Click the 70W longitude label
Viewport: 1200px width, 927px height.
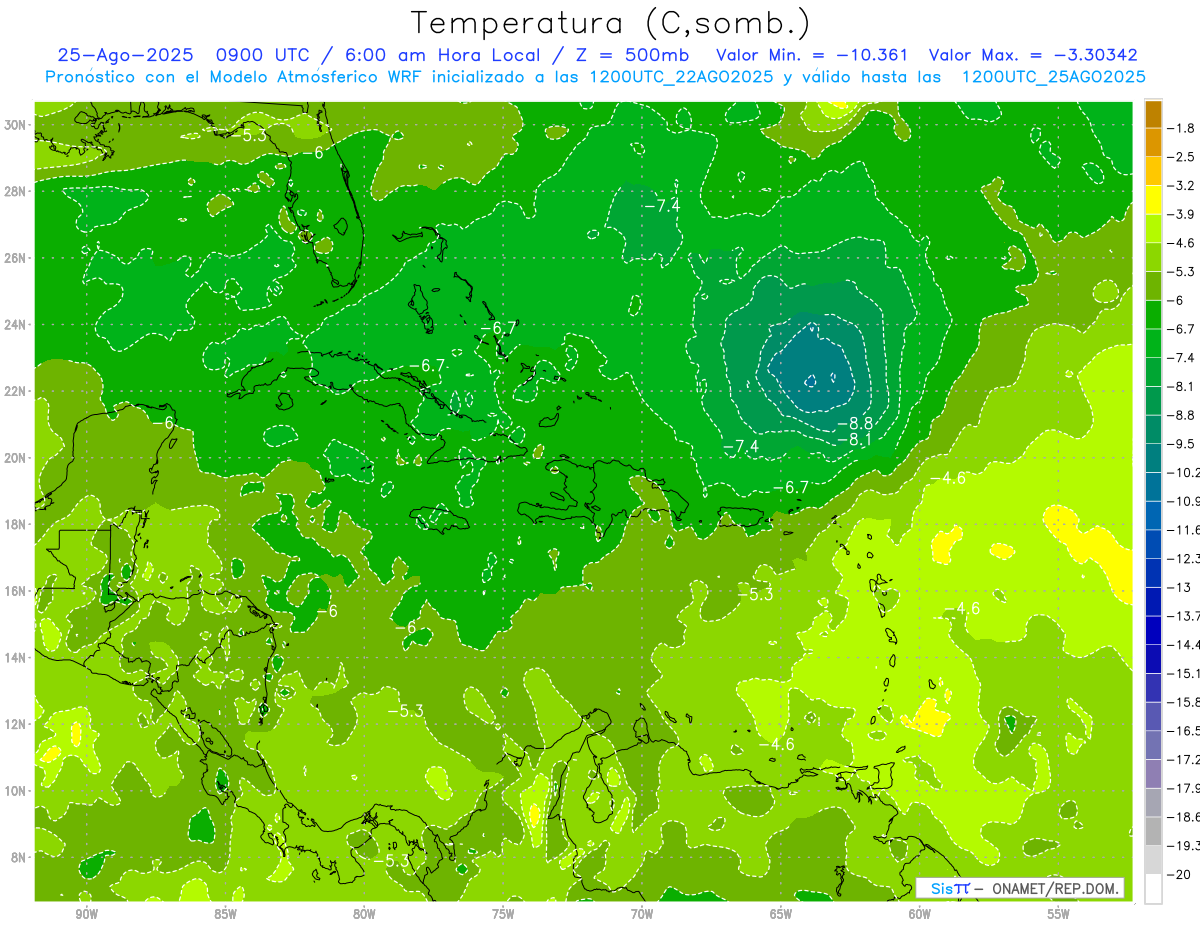642,914
